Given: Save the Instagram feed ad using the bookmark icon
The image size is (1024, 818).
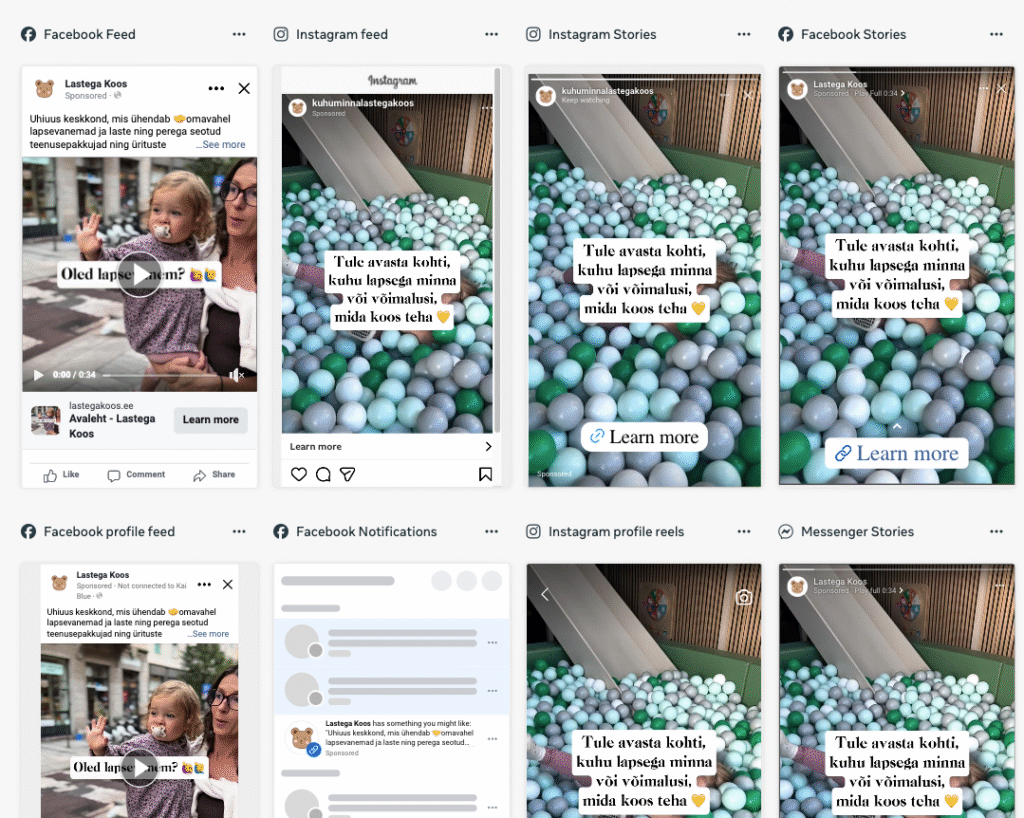Looking at the screenshot, I should click(x=485, y=473).
